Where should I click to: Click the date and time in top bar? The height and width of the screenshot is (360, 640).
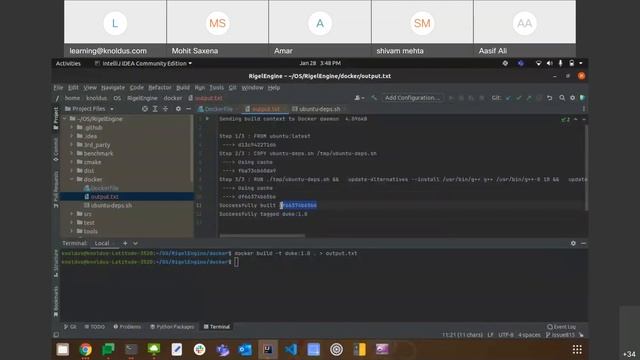320,63
